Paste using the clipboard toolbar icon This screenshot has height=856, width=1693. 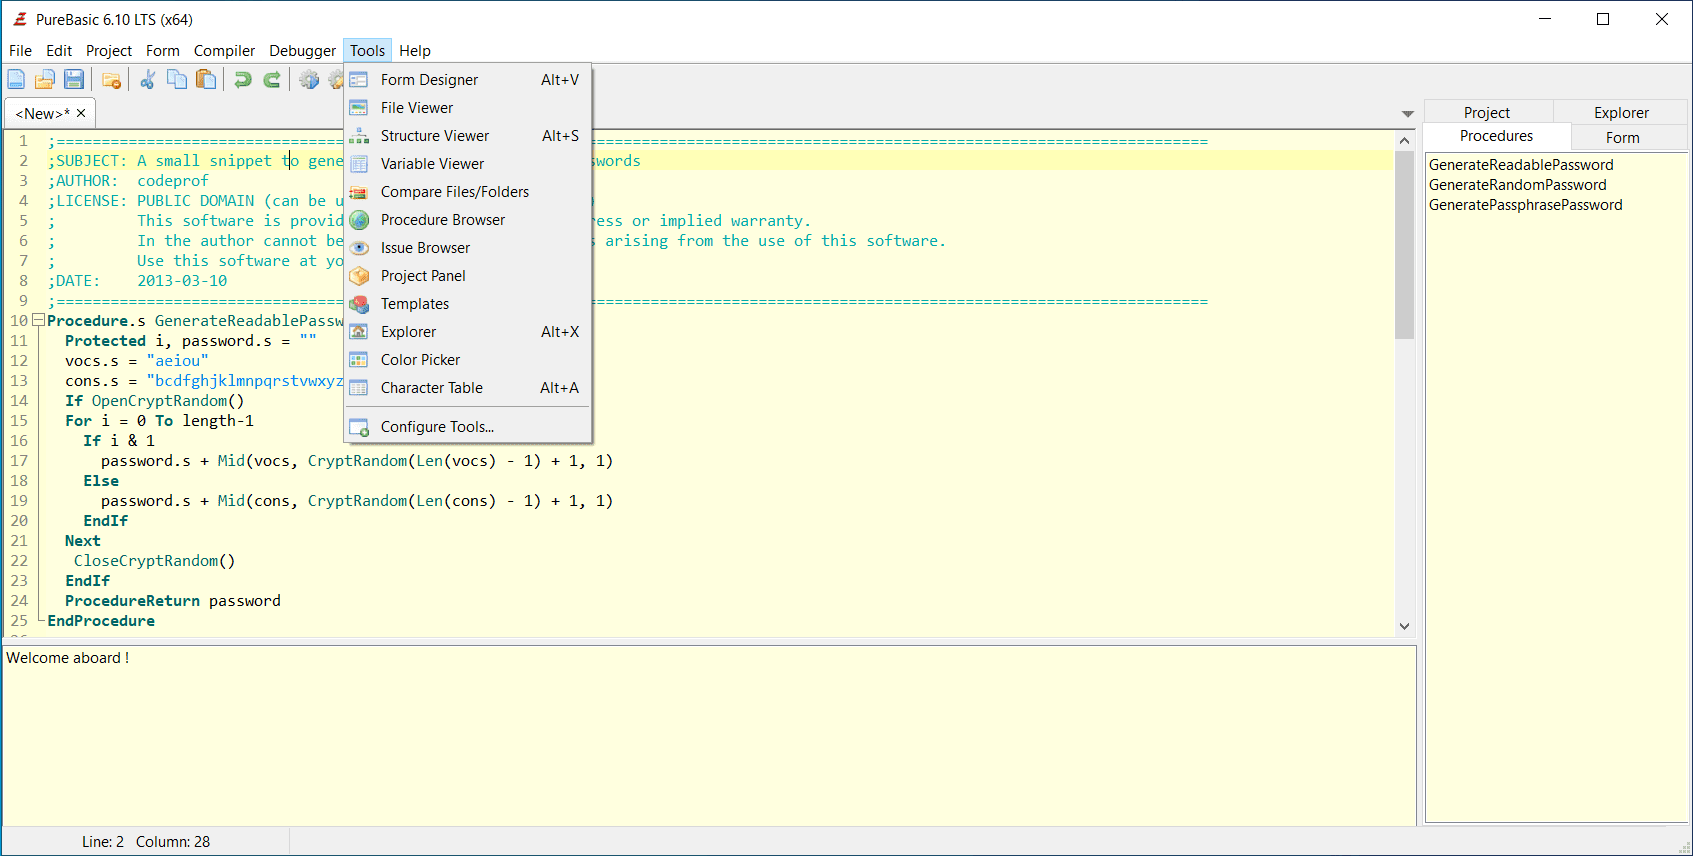pyautogui.click(x=206, y=80)
